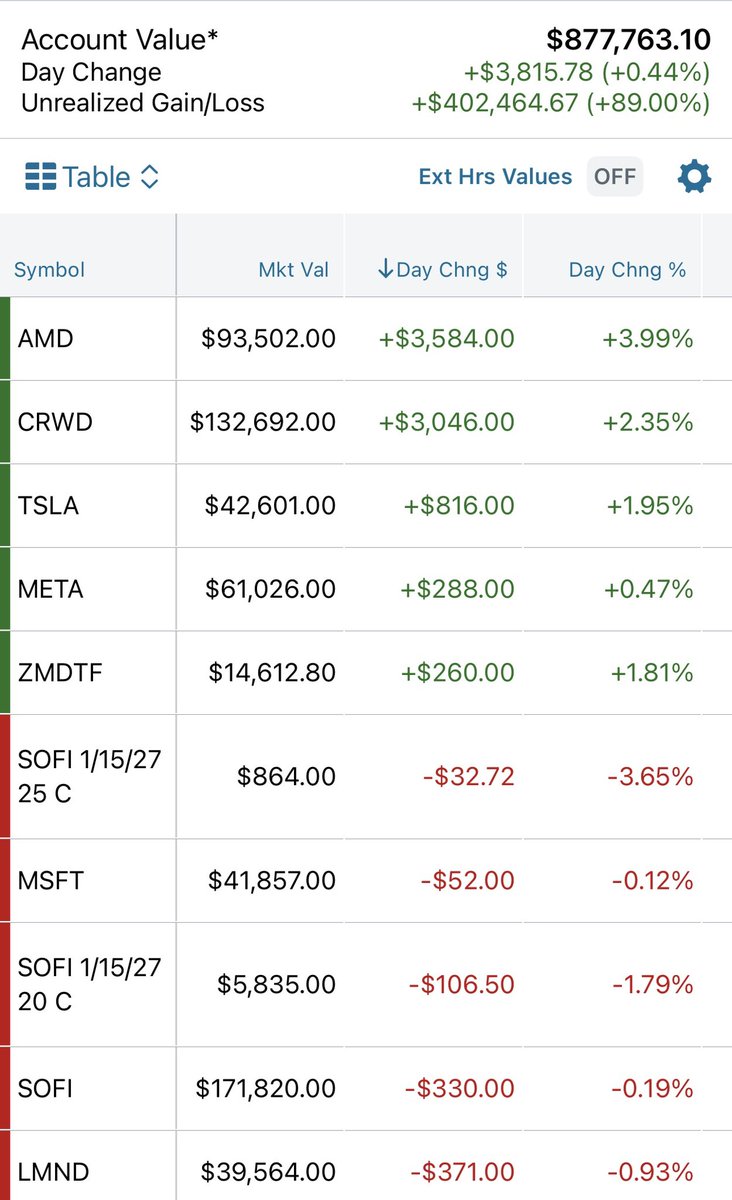Select the CRWD symbol

coord(55,422)
